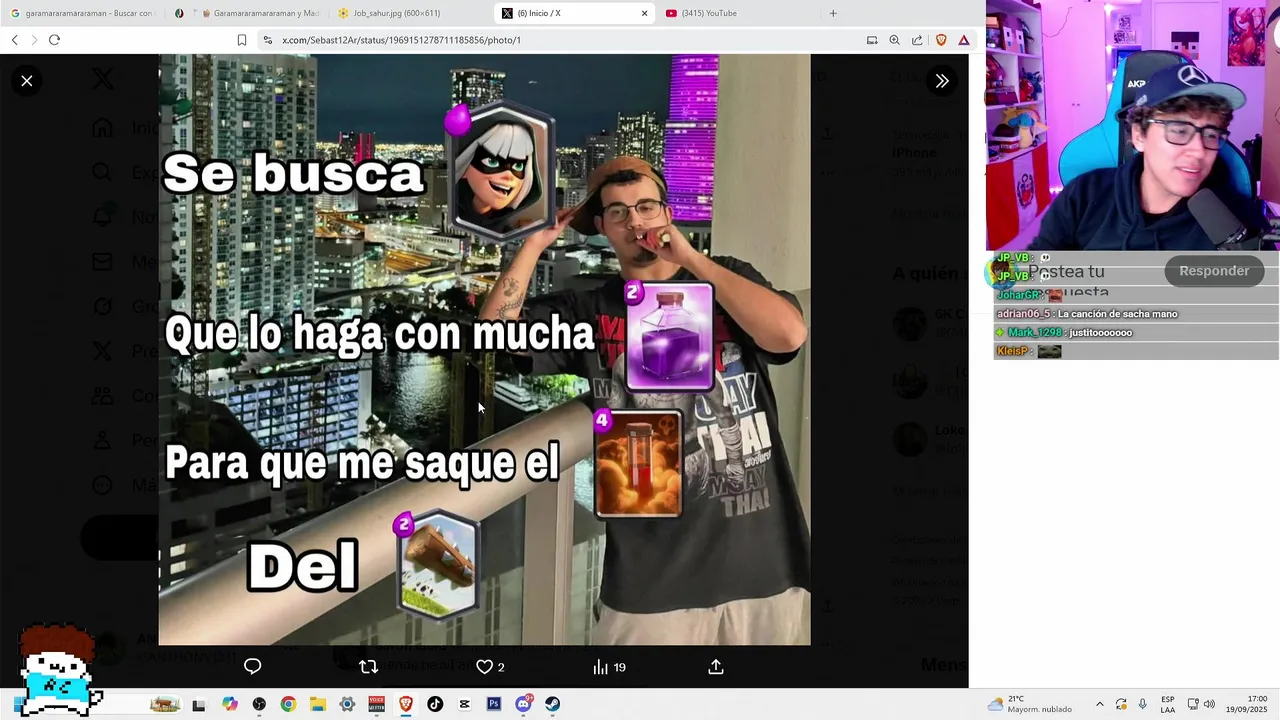
Task: Switch to the YouTube tab
Action: [x=738, y=13]
